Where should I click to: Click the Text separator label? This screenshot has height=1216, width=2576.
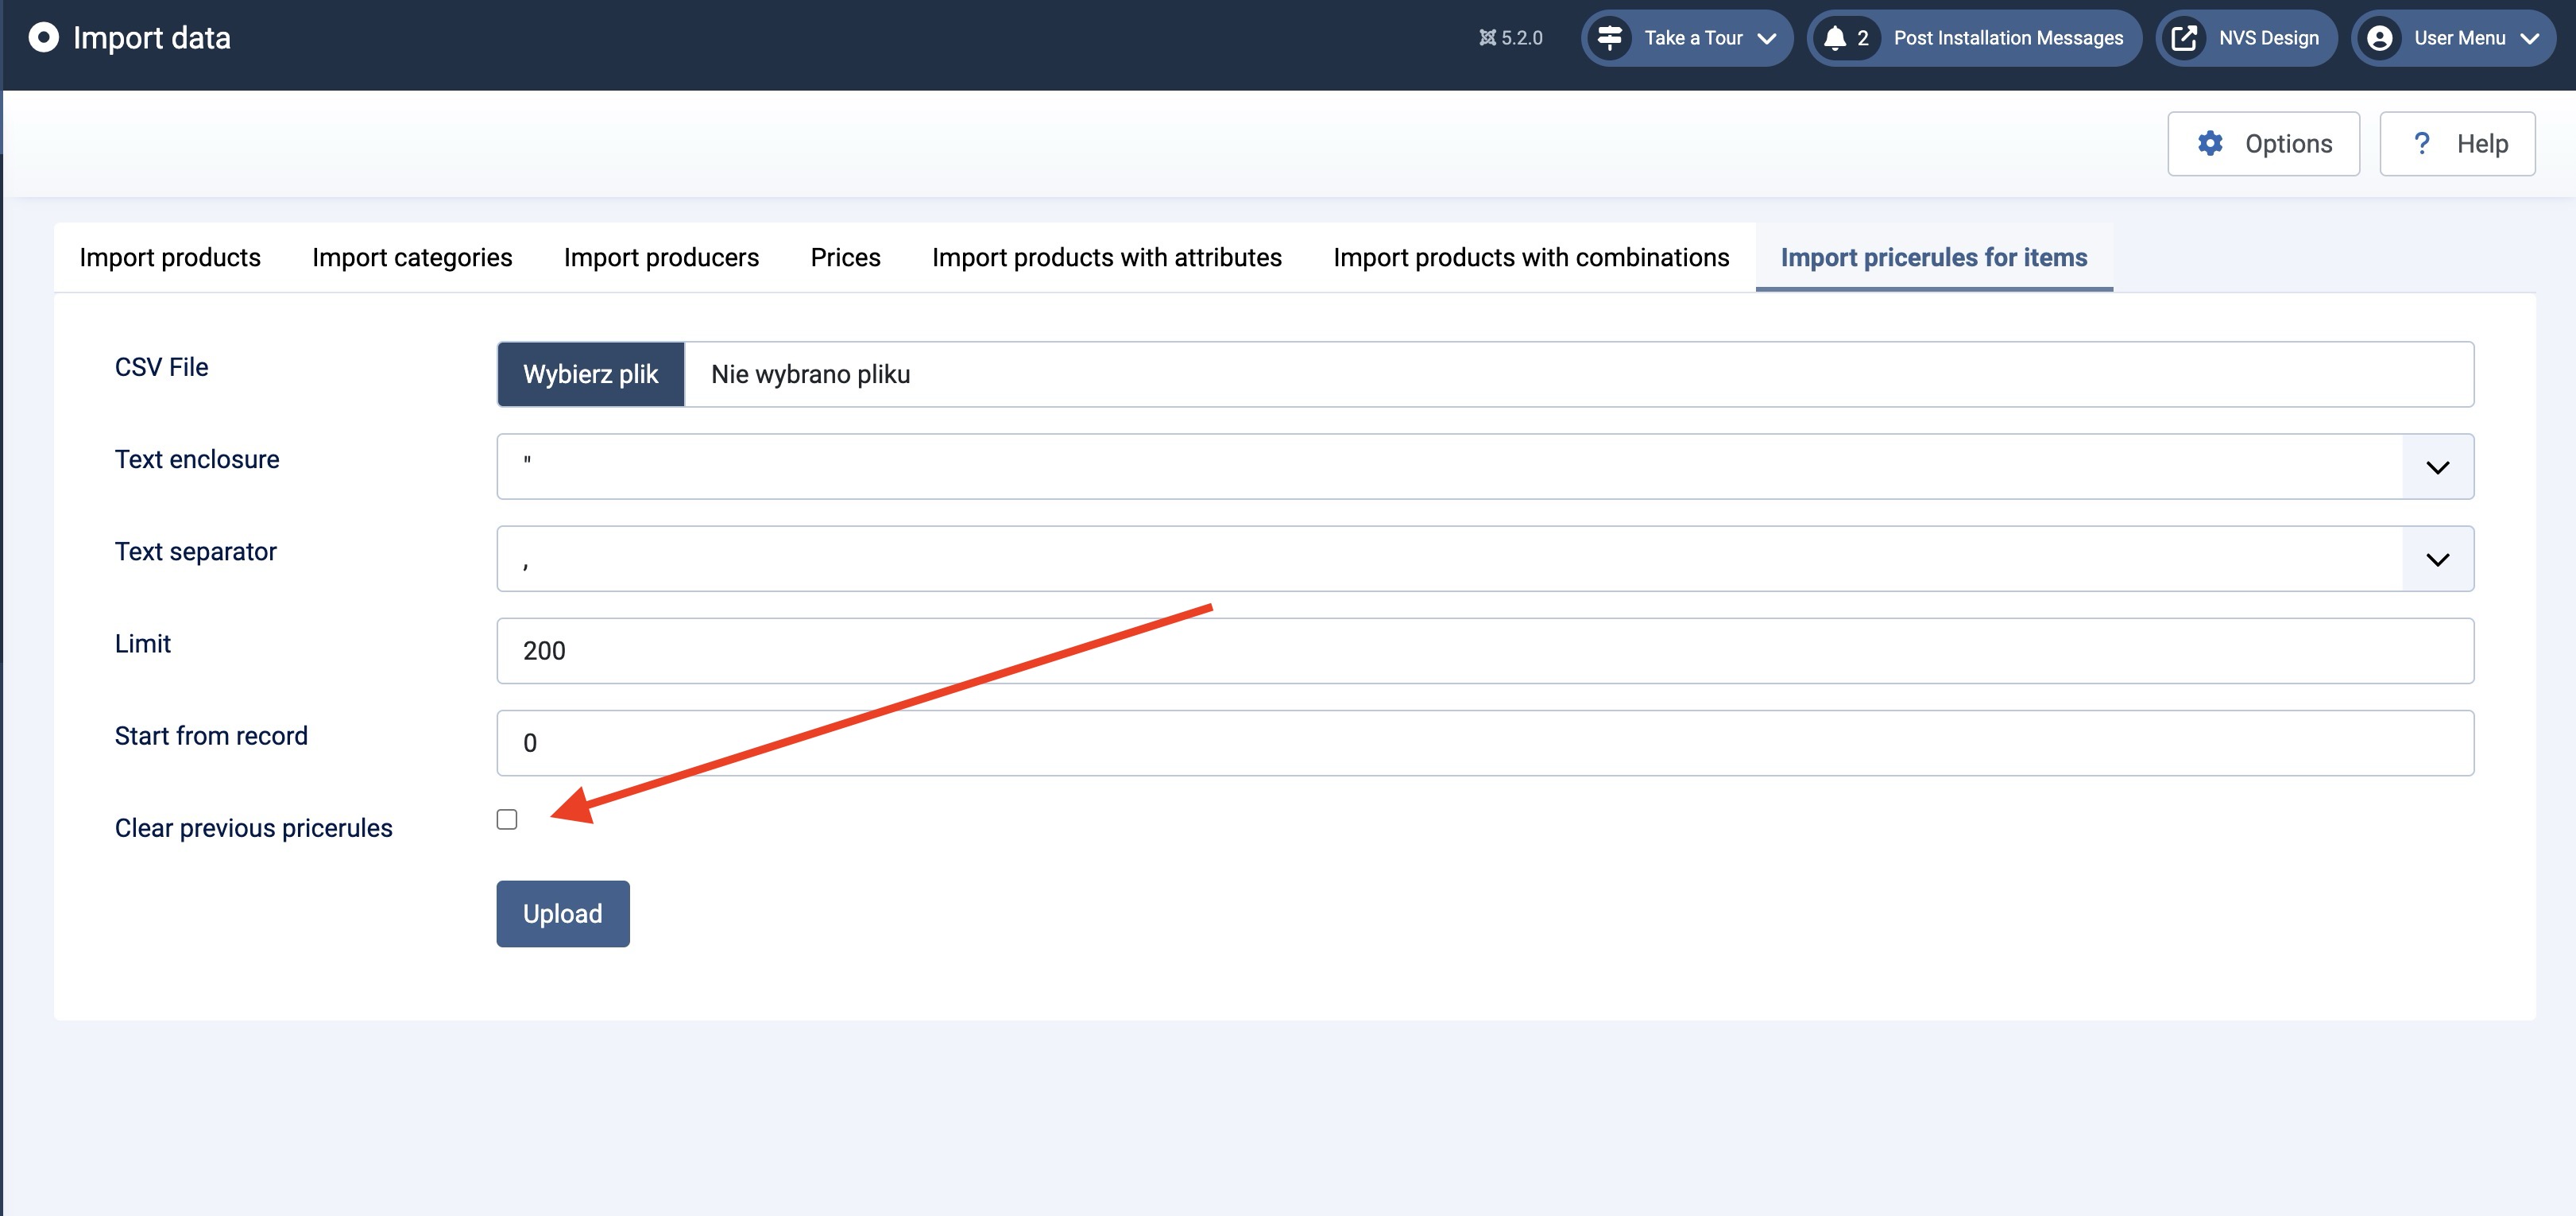(195, 551)
